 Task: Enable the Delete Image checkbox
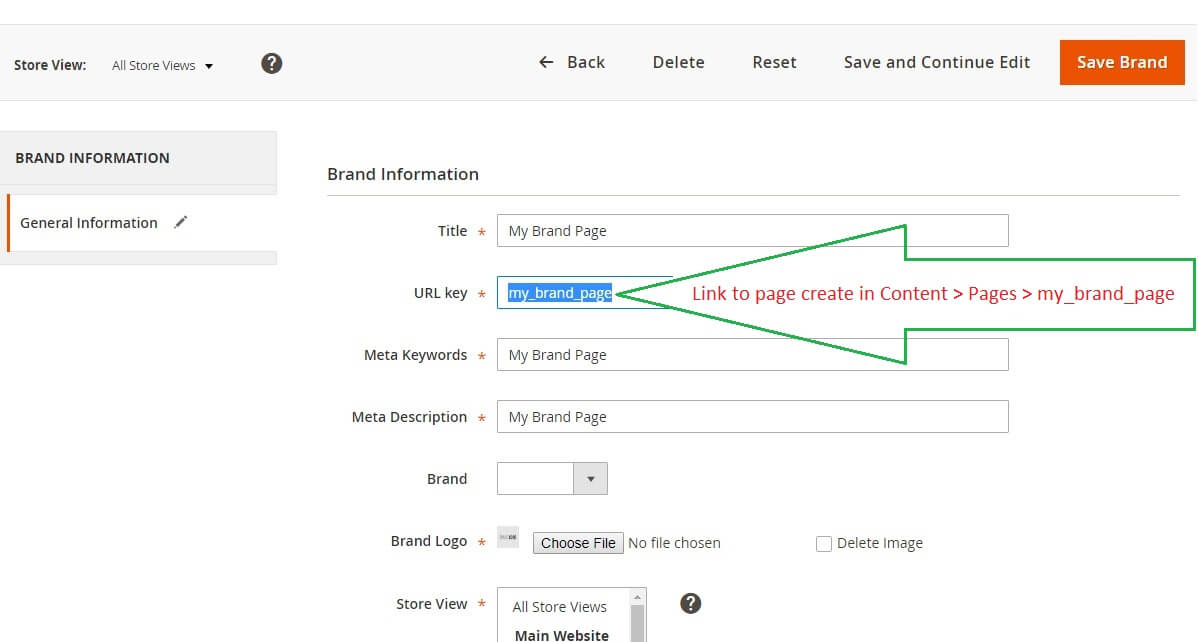click(x=824, y=544)
